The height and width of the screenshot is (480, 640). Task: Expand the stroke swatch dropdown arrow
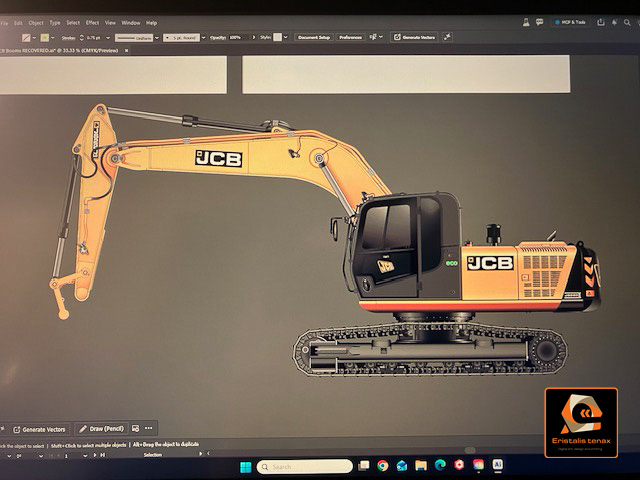point(53,38)
